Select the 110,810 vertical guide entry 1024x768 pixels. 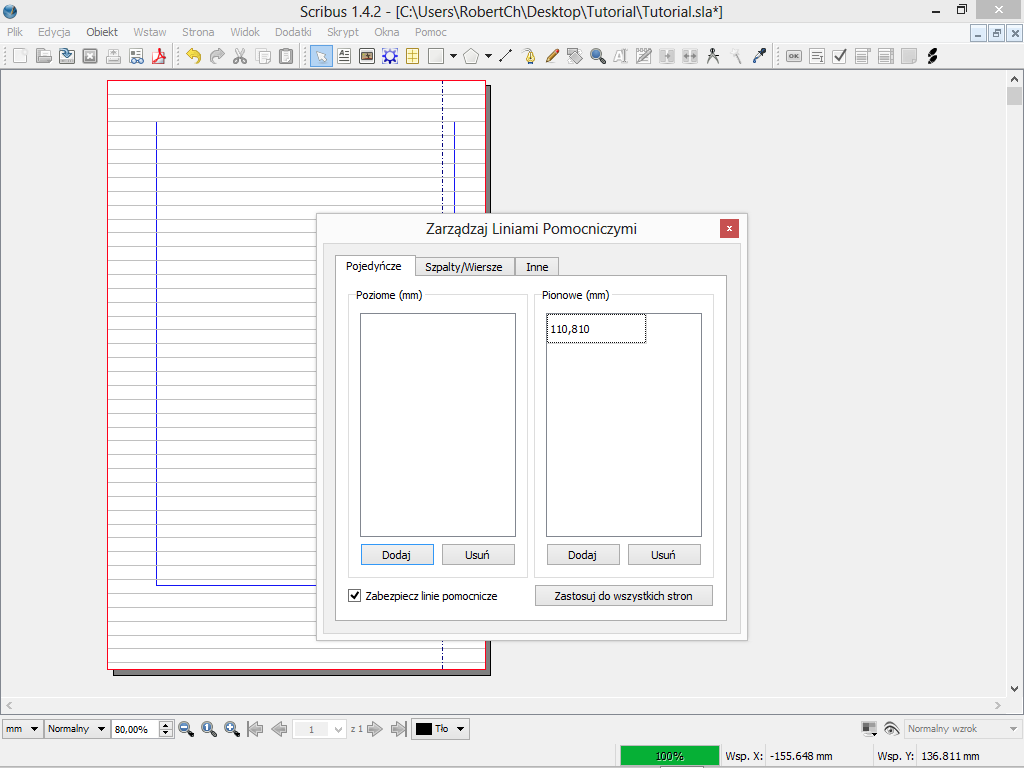click(596, 329)
